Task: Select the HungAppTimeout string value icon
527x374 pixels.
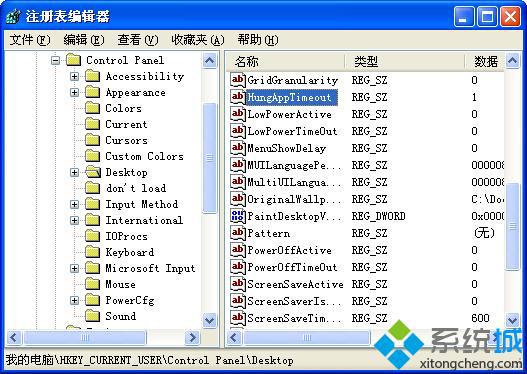Action: click(238, 97)
